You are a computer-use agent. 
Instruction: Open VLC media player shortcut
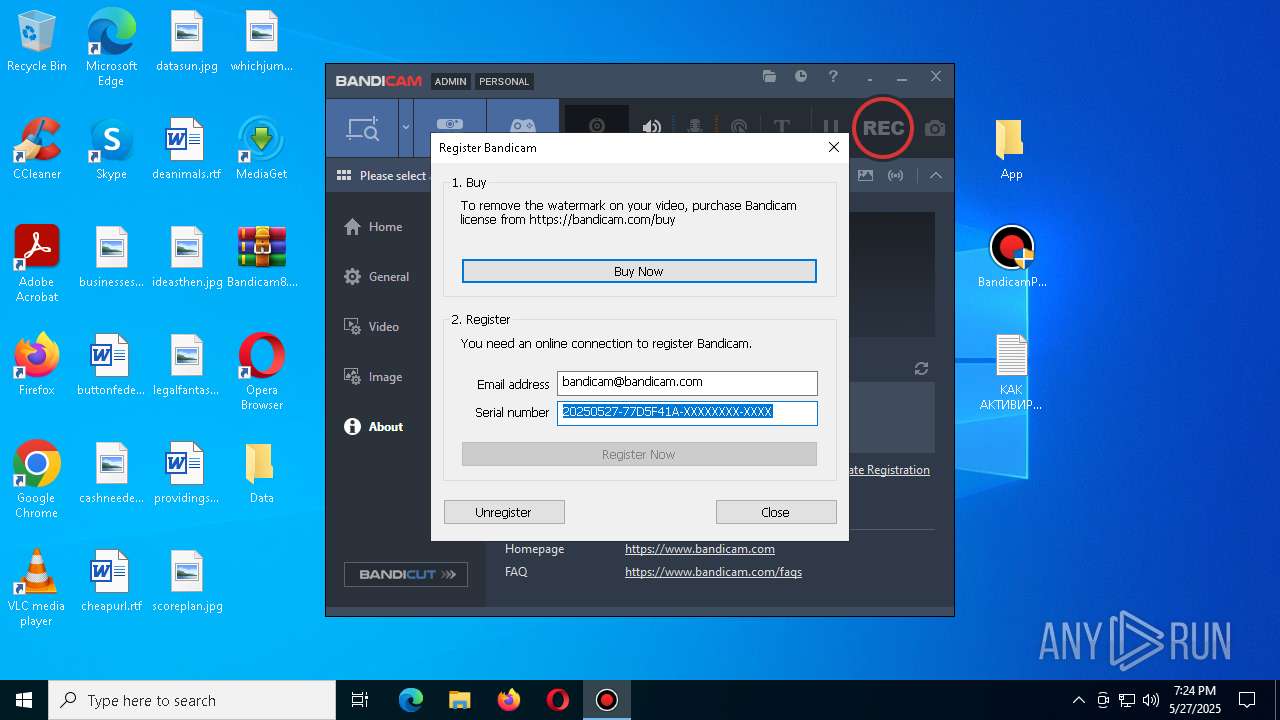point(36,588)
